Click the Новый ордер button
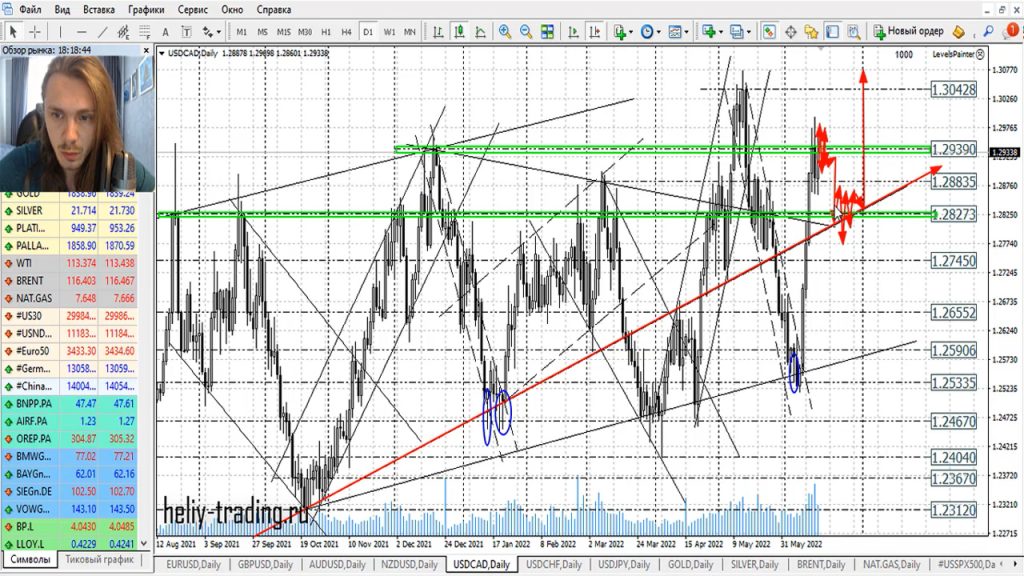This screenshot has width=1024, height=576. 907,31
